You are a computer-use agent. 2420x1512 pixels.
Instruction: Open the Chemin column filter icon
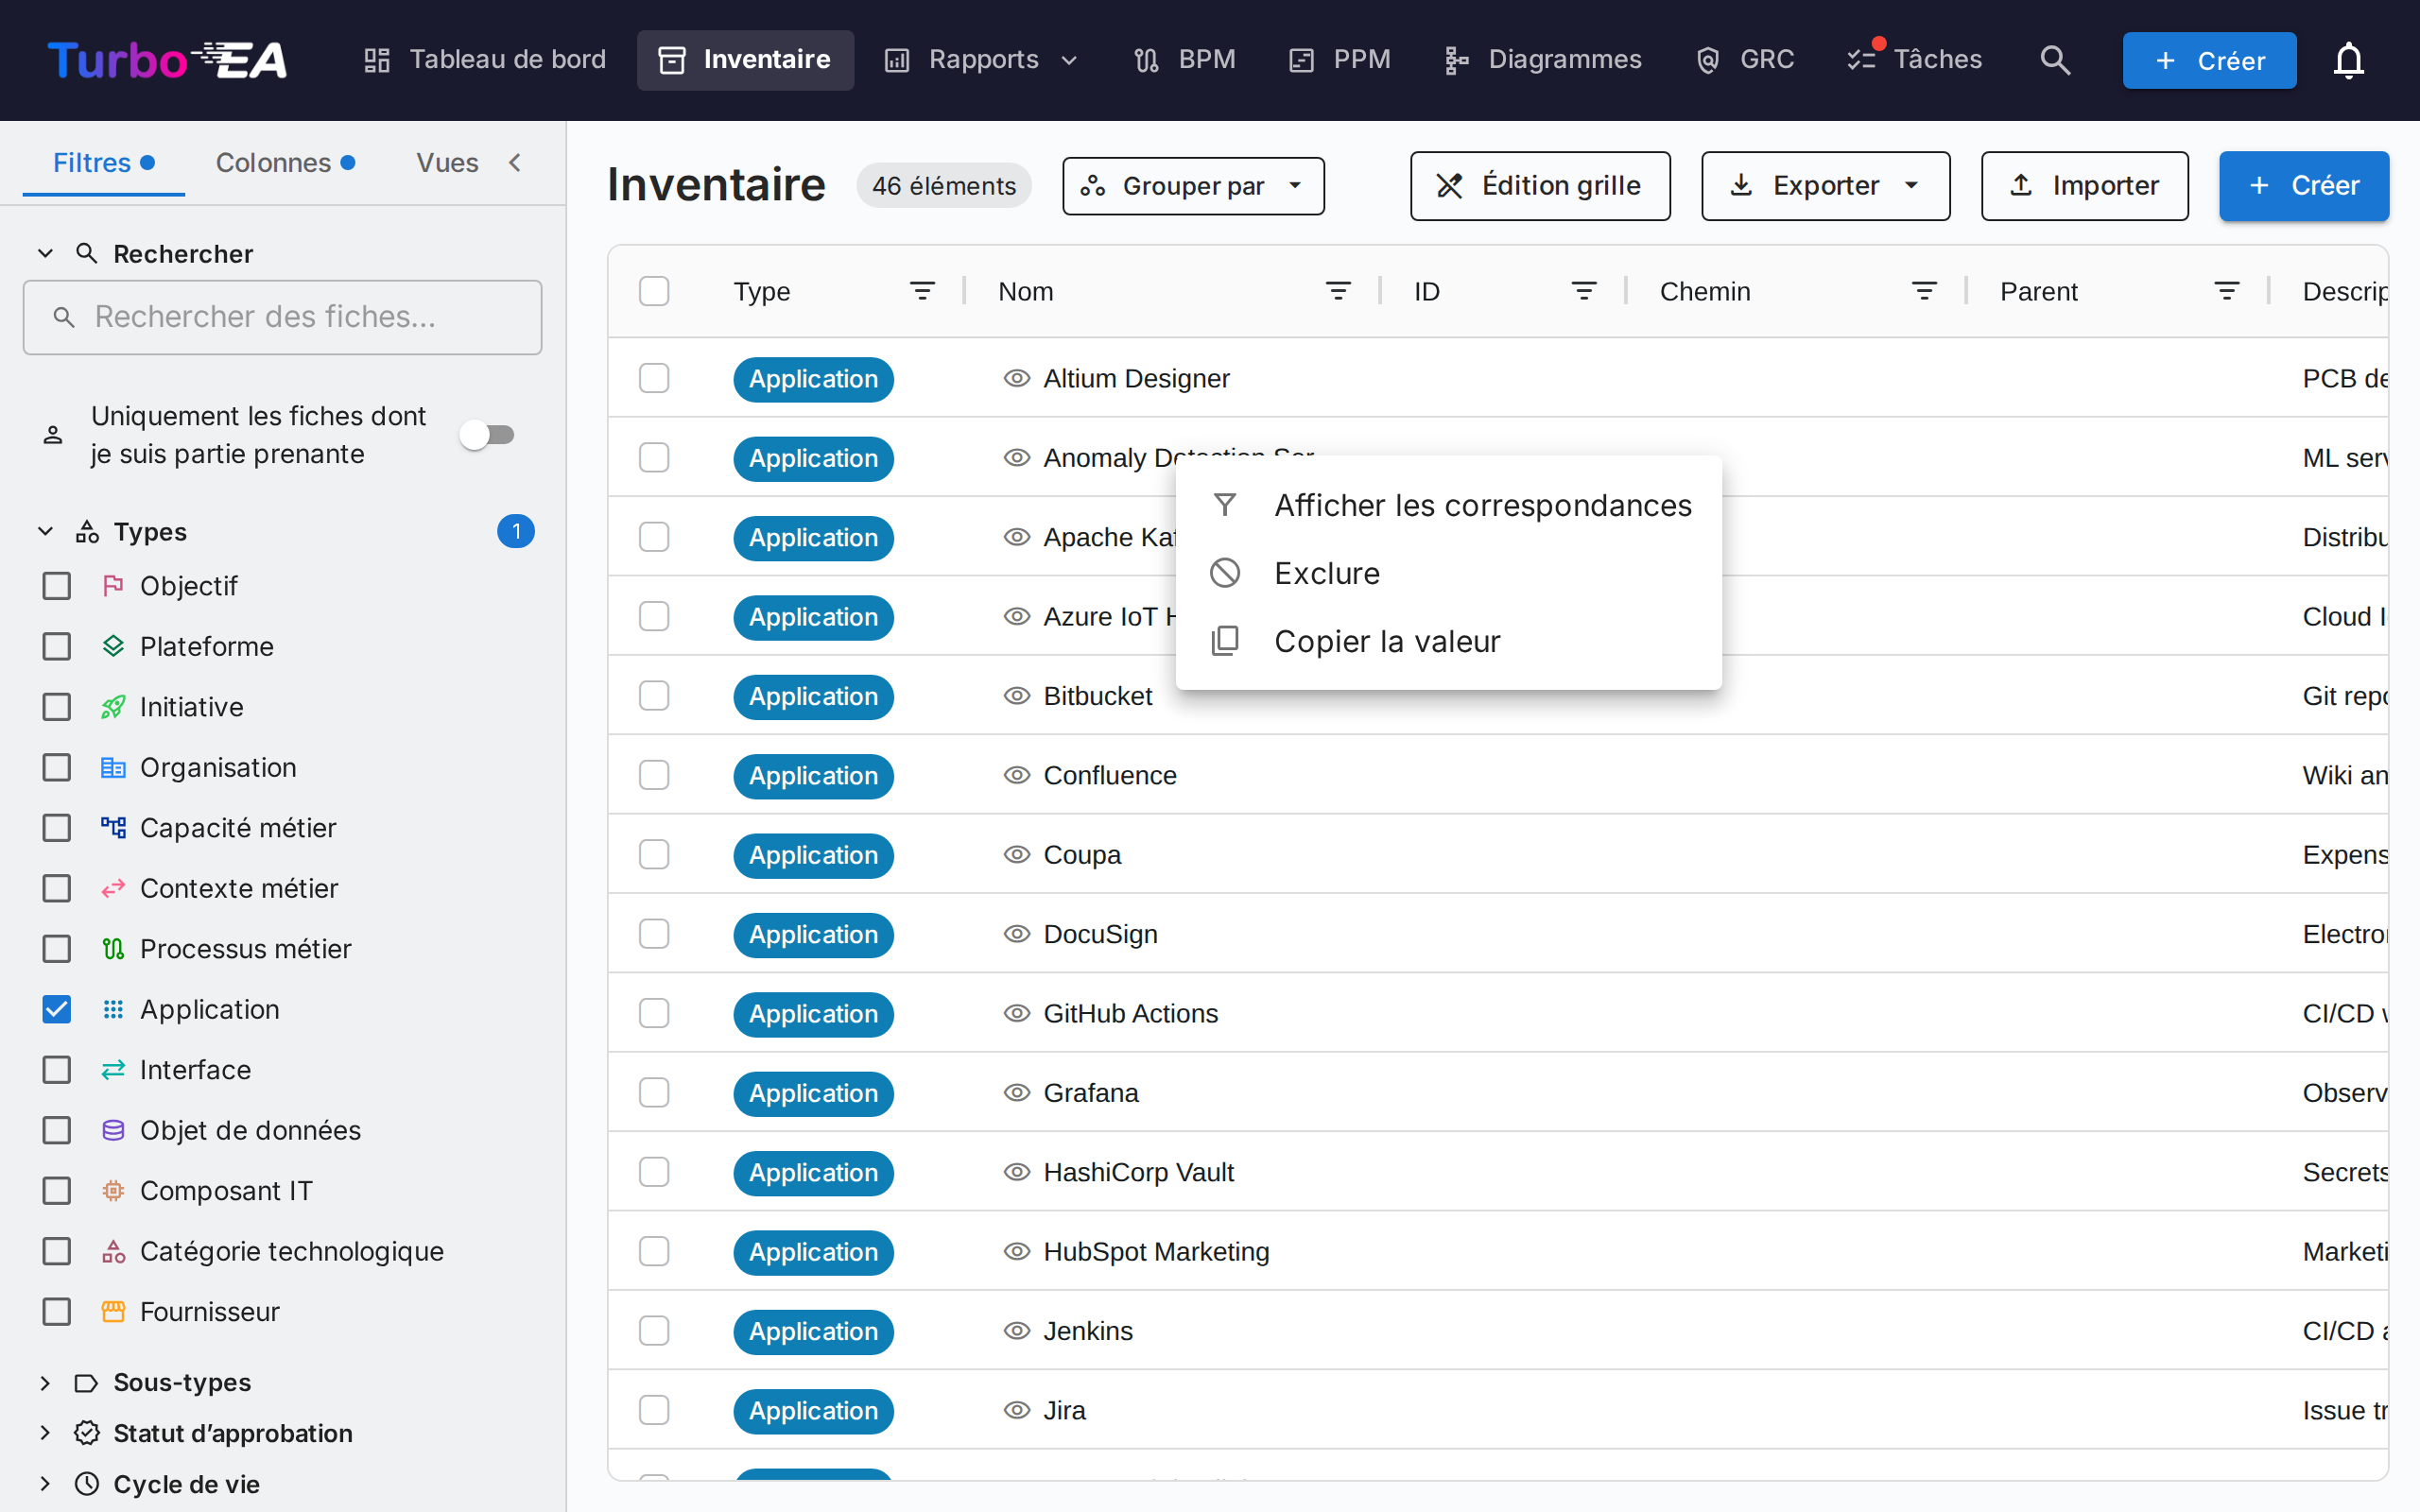point(1924,291)
